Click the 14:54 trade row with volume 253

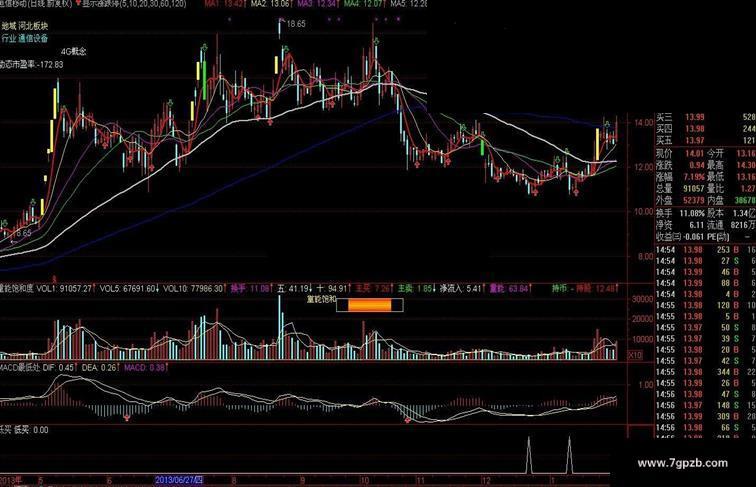point(705,250)
